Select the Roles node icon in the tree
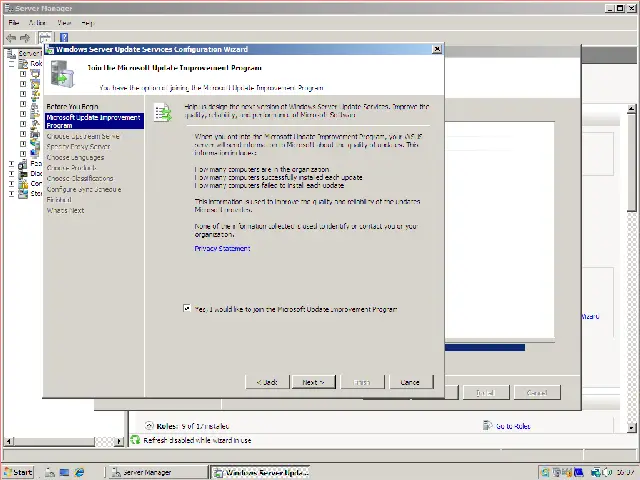This screenshot has height=480, width=640. point(23,64)
